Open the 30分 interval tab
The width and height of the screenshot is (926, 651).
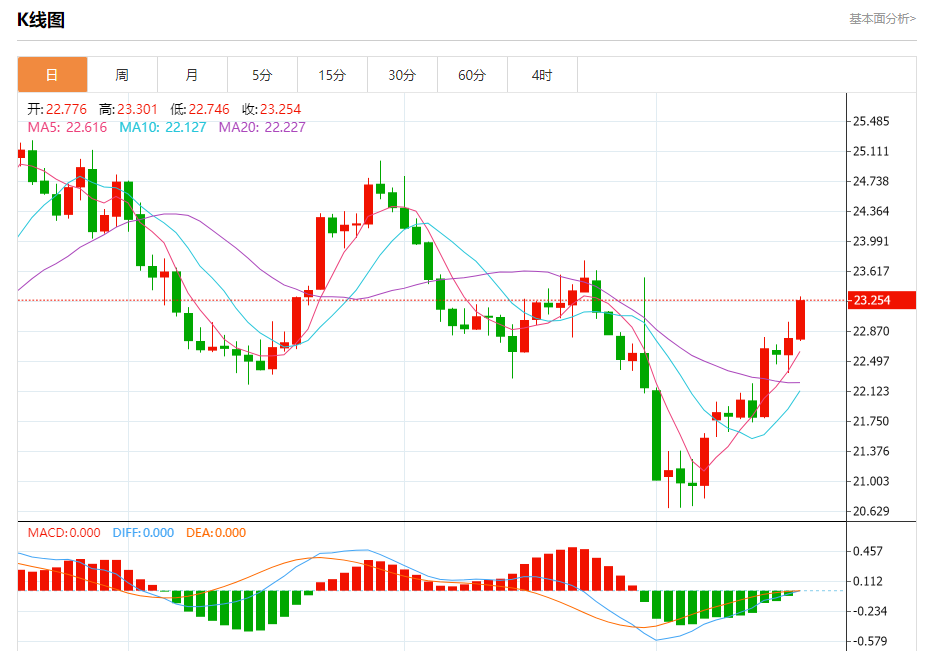(x=402, y=75)
